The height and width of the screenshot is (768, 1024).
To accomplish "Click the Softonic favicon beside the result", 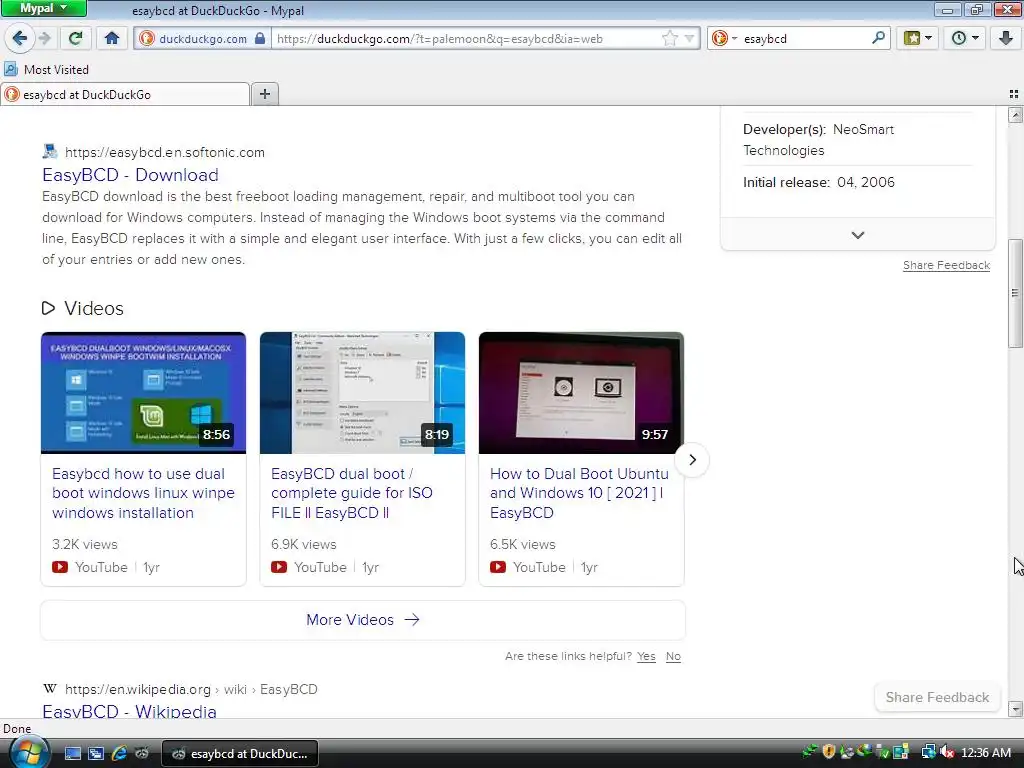I will (50, 152).
